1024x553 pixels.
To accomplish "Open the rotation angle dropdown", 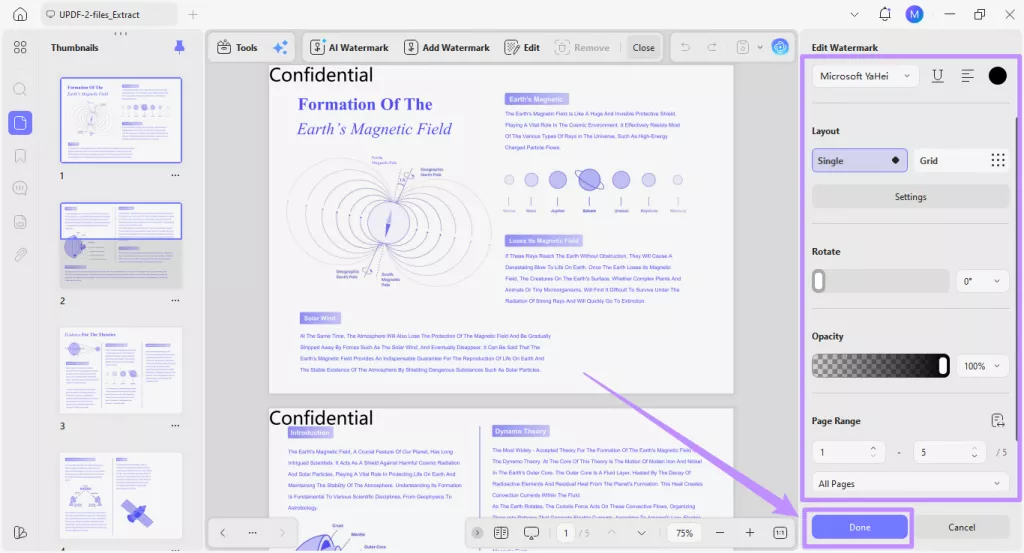I will 982,281.
